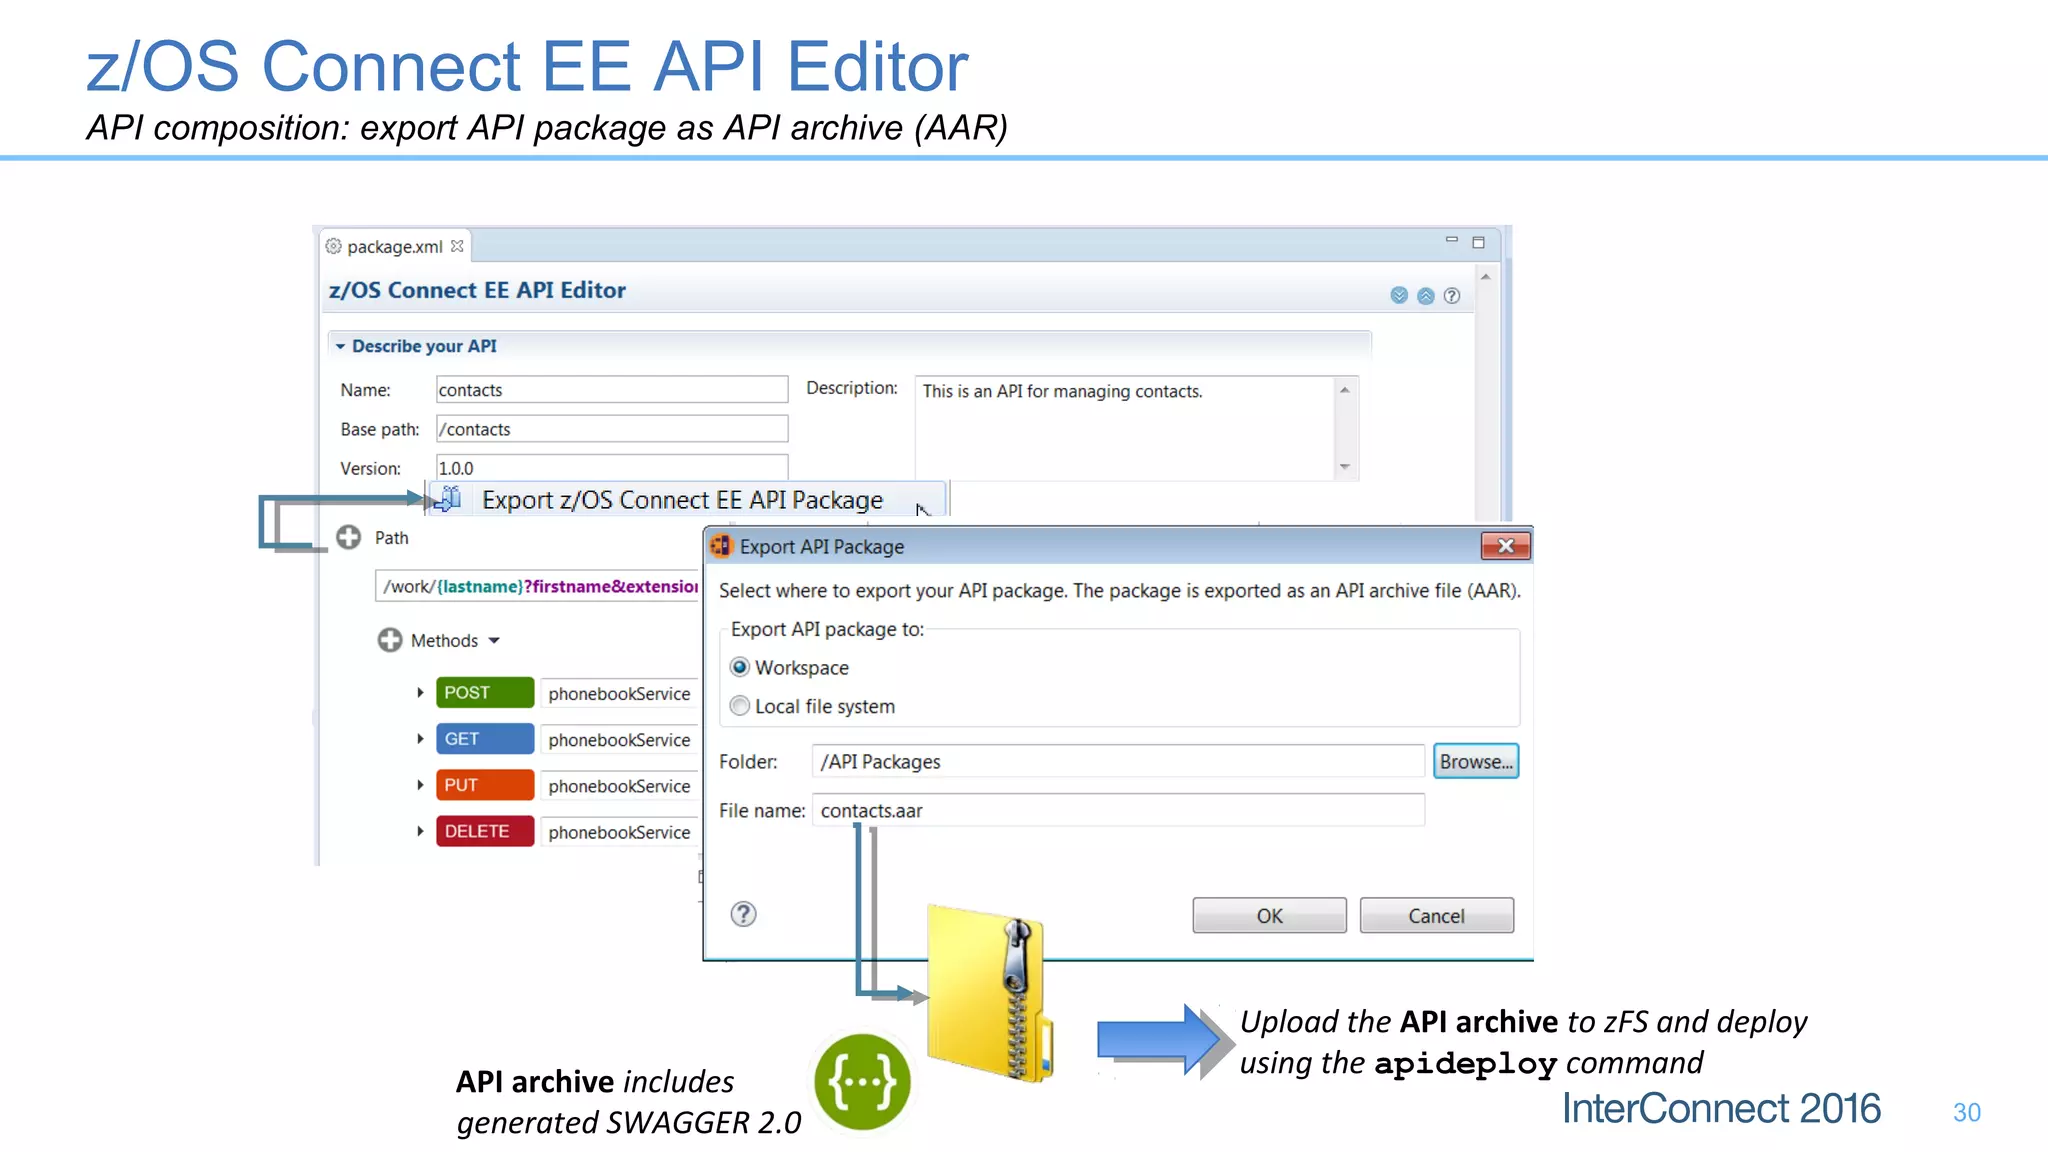The width and height of the screenshot is (2048, 1152).
Task: Collapse the Describe your API section
Action: 340,346
